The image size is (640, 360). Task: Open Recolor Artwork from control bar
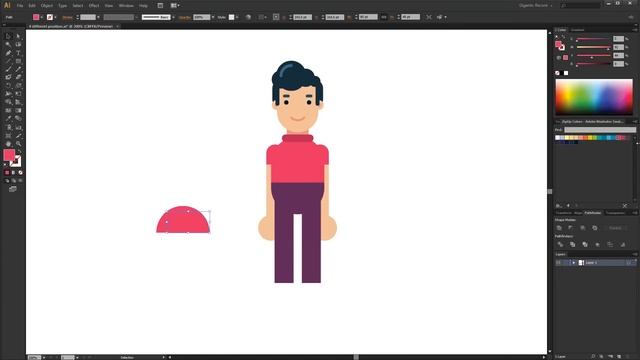pos(248,17)
